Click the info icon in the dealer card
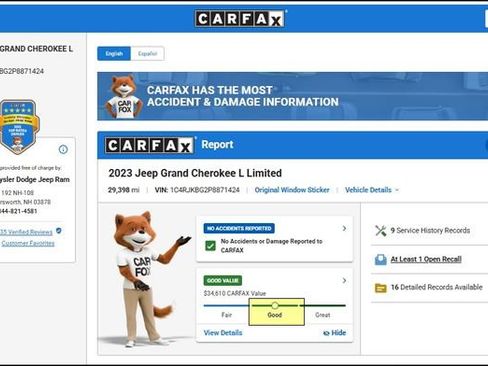488x366 pixels. point(63,149)
